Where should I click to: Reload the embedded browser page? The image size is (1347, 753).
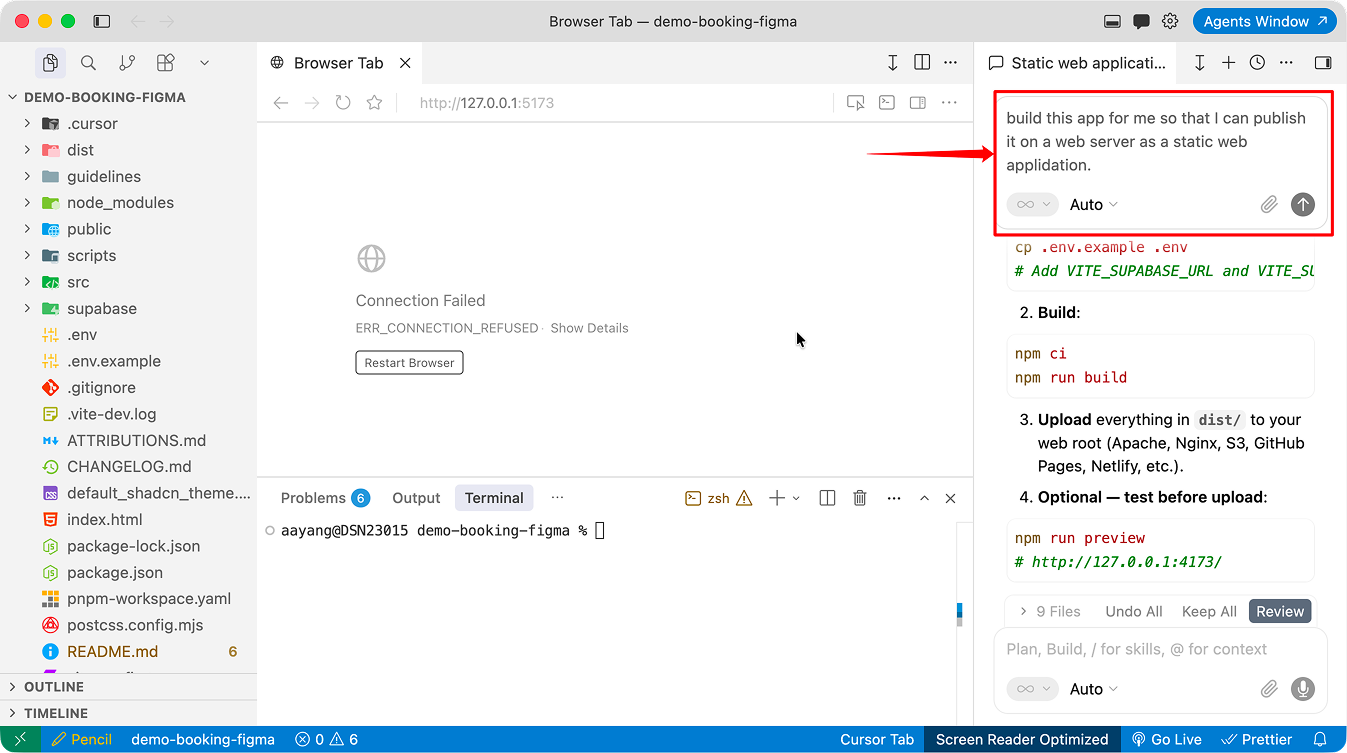(x=343, y=103)
